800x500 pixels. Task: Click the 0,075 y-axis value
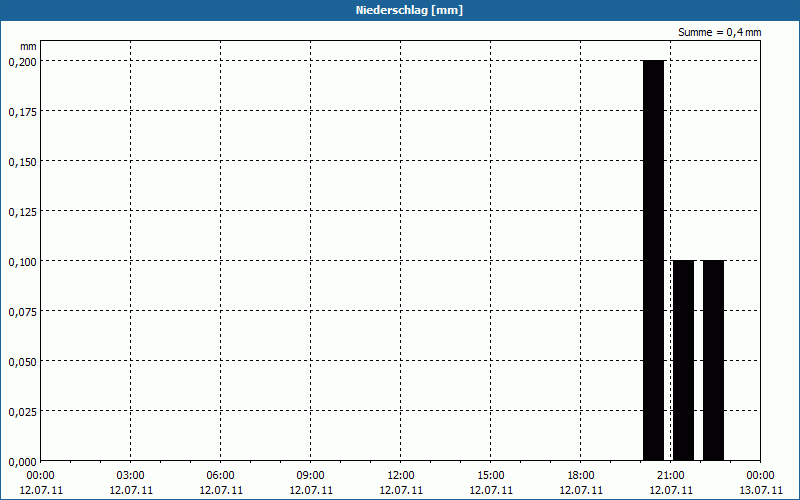pyautogui.click(x=22, y=311)
